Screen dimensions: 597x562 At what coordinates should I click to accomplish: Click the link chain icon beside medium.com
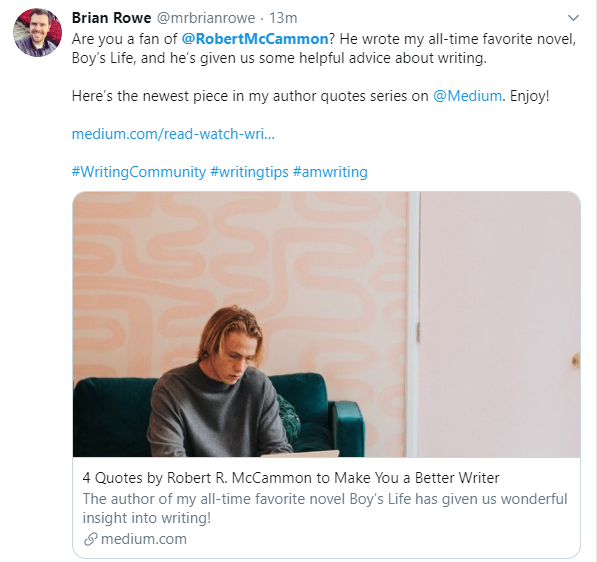tap(91, 539)
